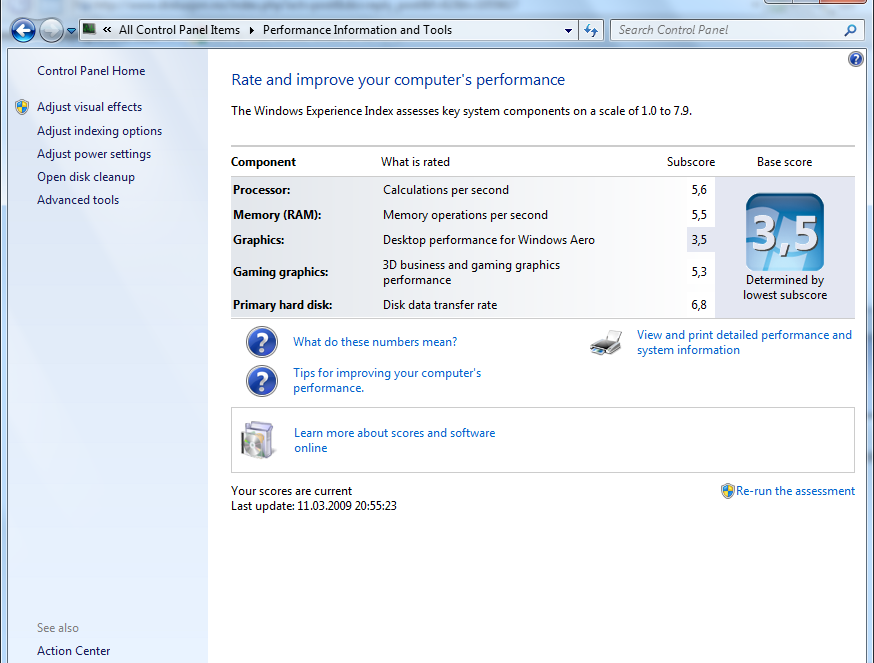Click the Component column header
The width and height of the screenshot is (874, 663).
coord(263,162)
